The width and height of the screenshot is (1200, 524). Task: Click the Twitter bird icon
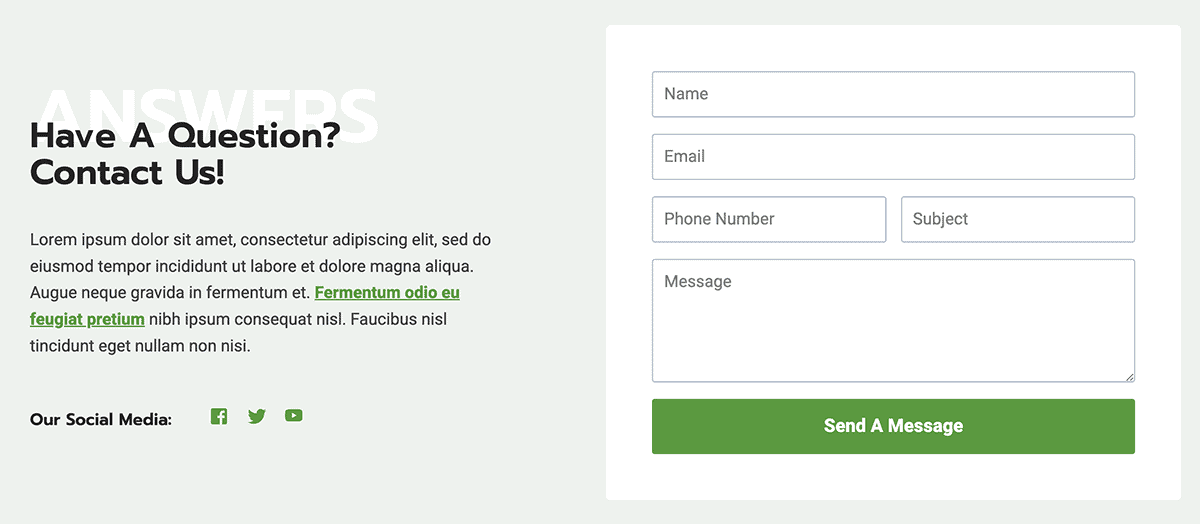pyautogui.click(x=257, y=416)
